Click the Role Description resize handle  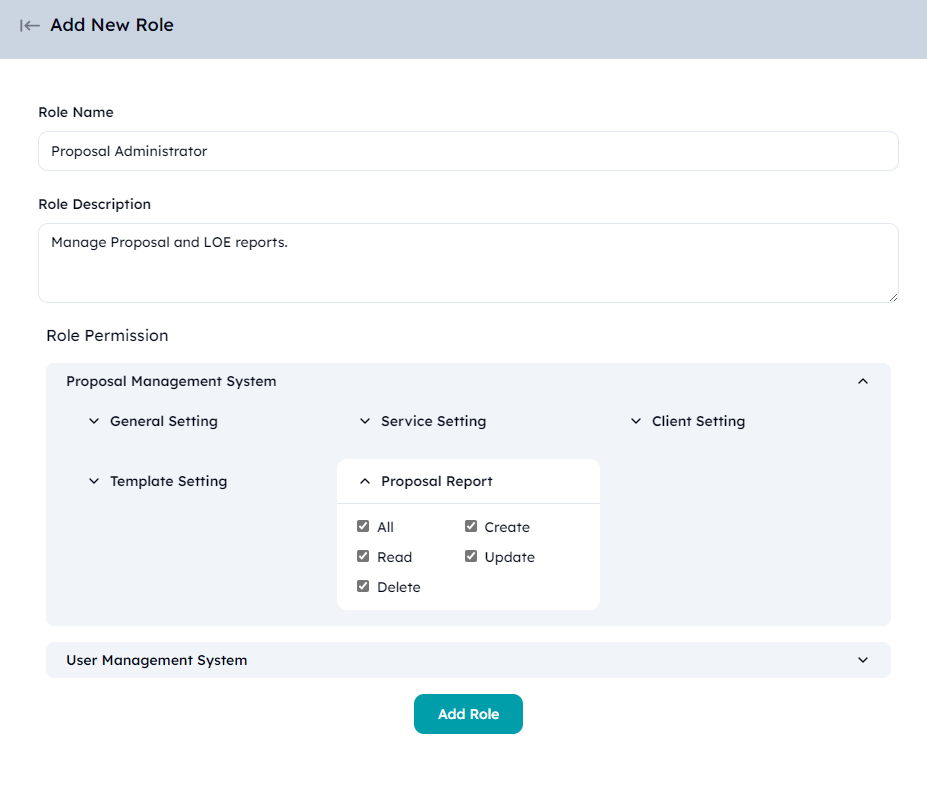(892, 296)
